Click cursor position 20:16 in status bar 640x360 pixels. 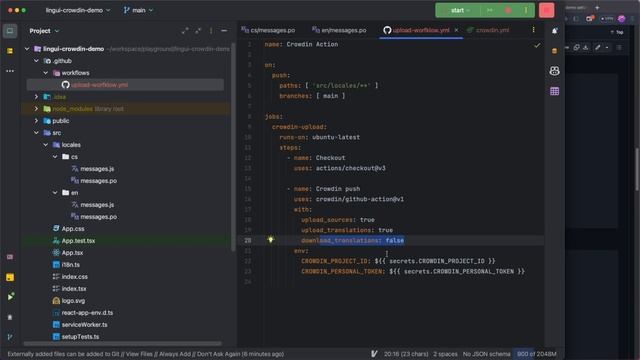[406, 354]
